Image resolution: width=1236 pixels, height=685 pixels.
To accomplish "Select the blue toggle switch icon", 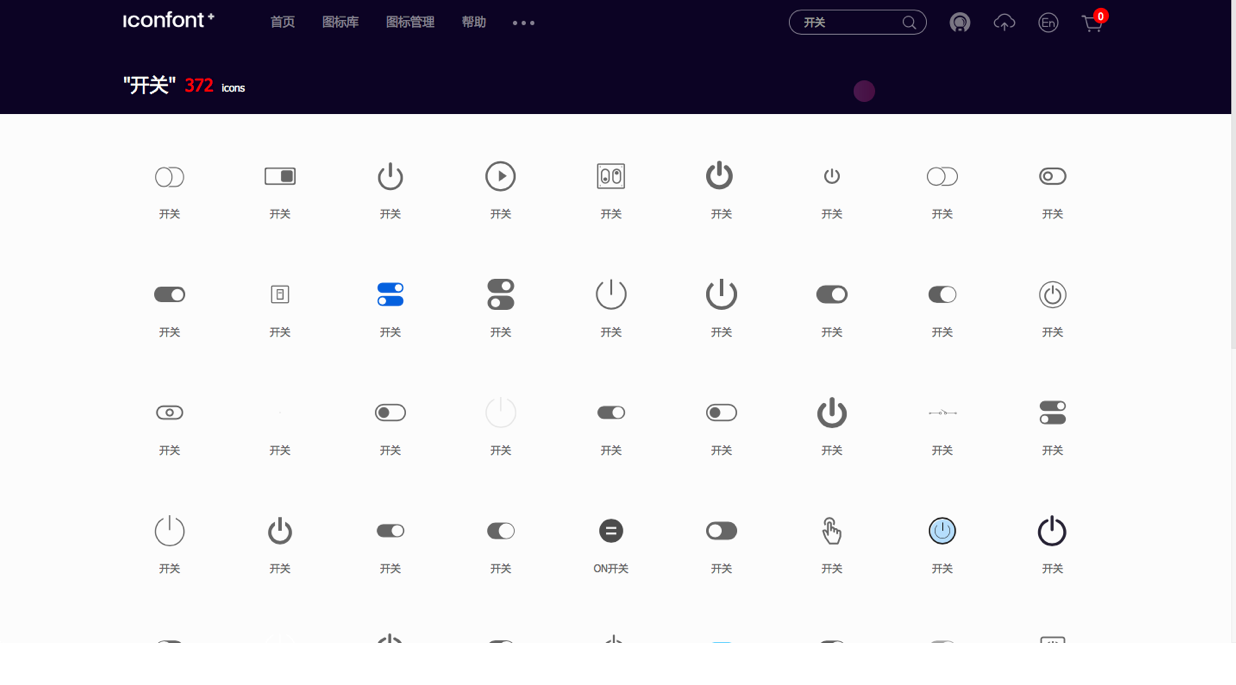I will [390, 294].
